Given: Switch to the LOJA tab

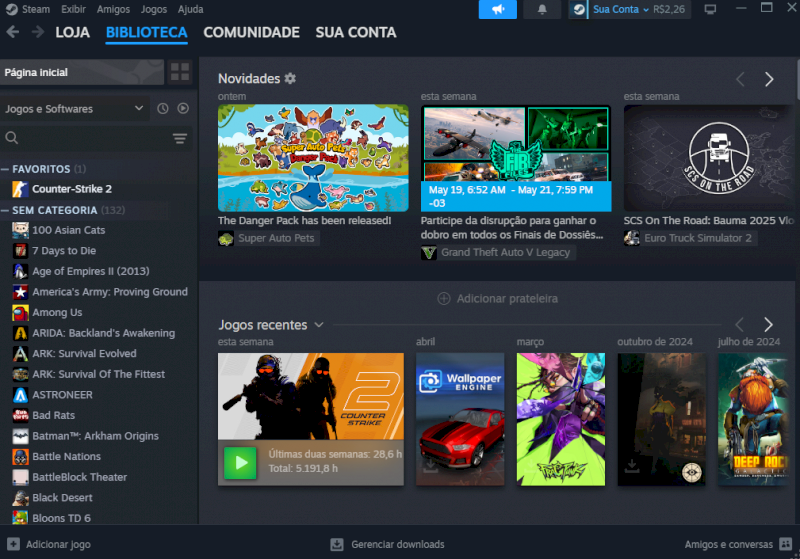Looking at the screenshot, I should pos(72,32).
